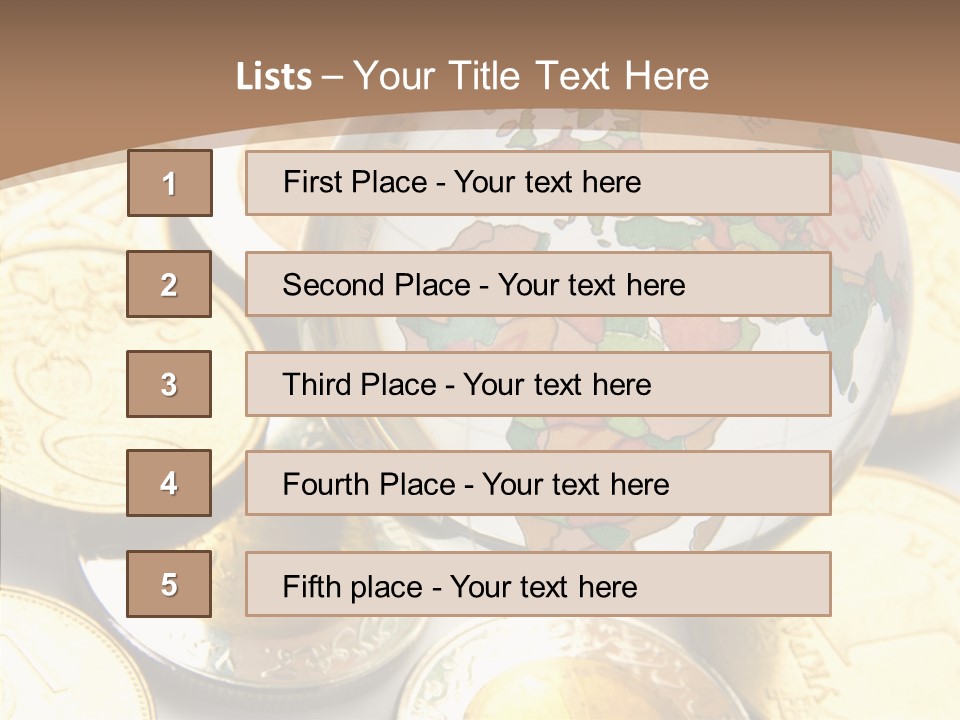
Task: Click the number 3 box
Action: [x=169, y=384]
